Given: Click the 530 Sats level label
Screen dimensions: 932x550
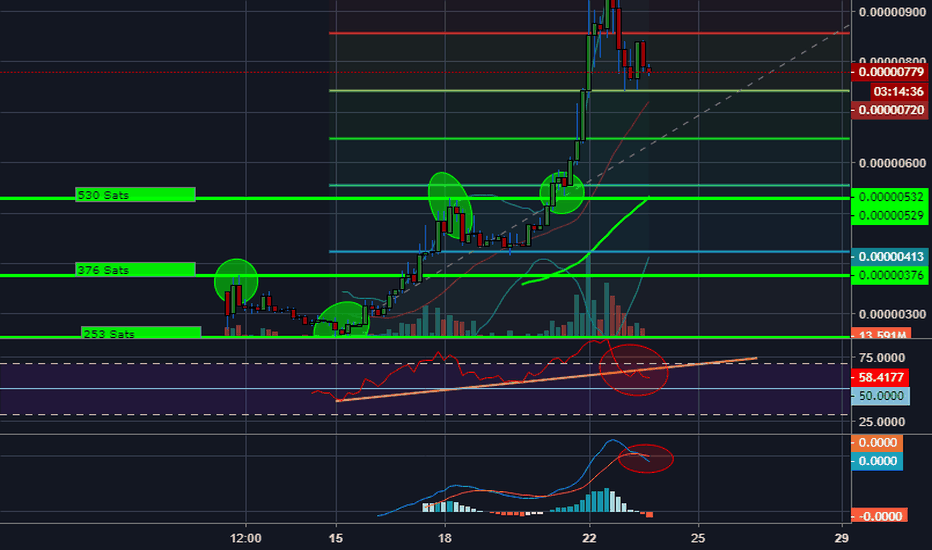Looking at the screenshot, I should click(x=135, y=194).
